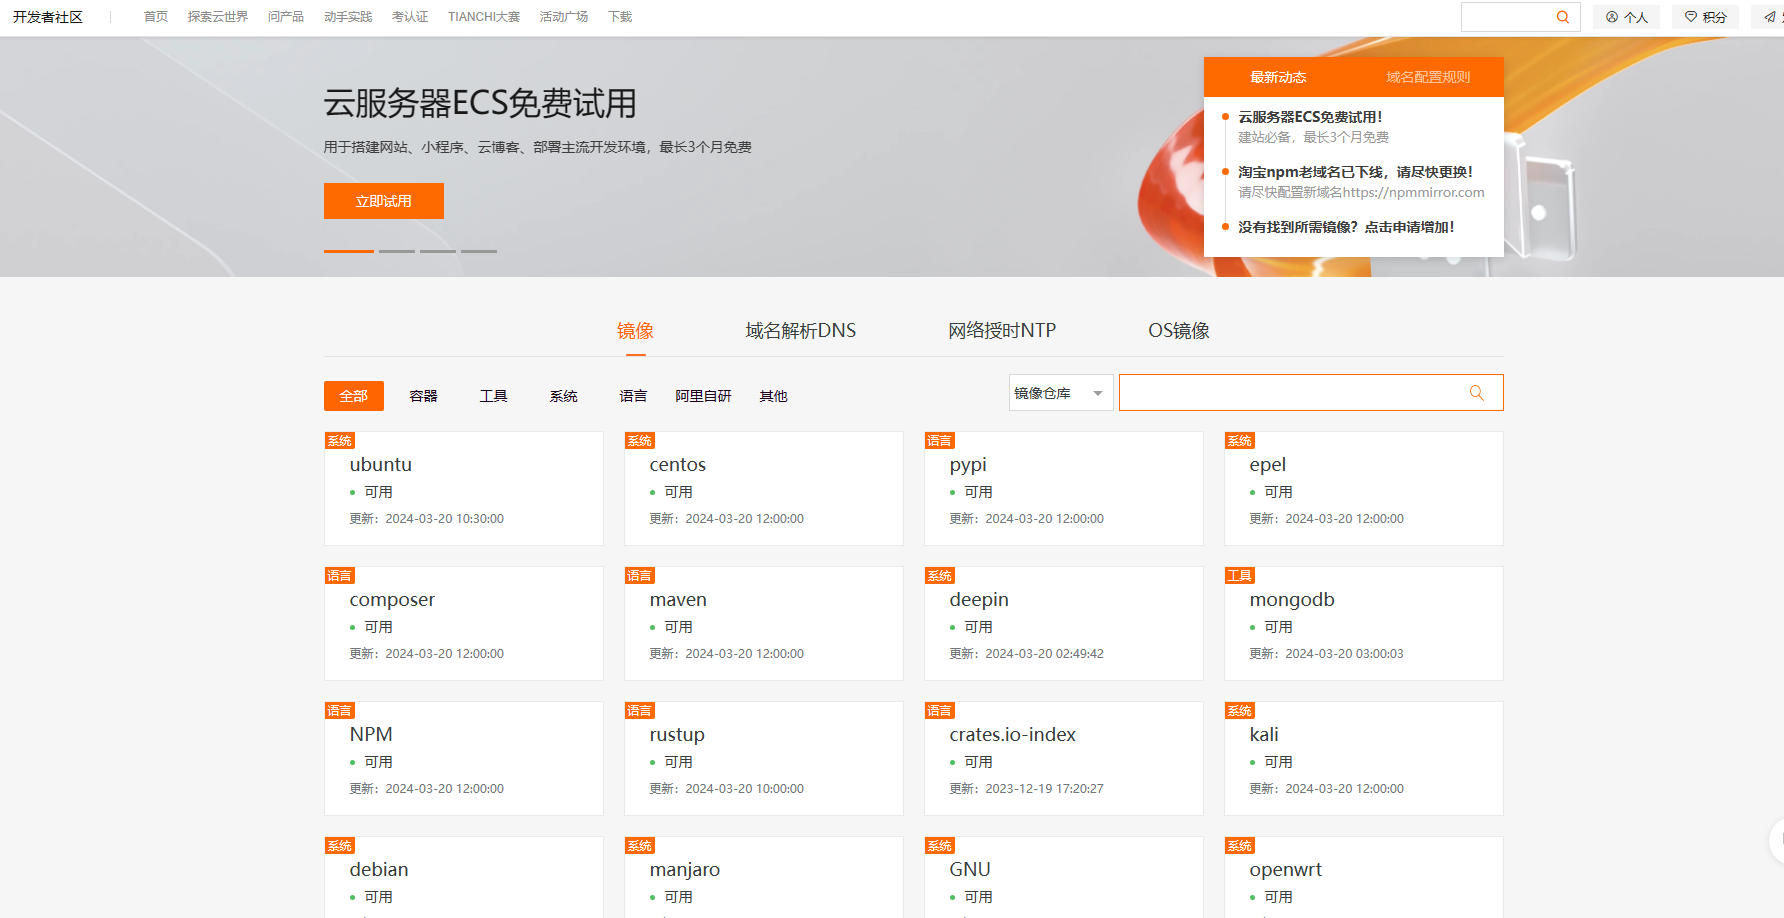Screen dimensions: 1784x918
Task: Open the openwrt mirror card
Action: [1364, 878]
